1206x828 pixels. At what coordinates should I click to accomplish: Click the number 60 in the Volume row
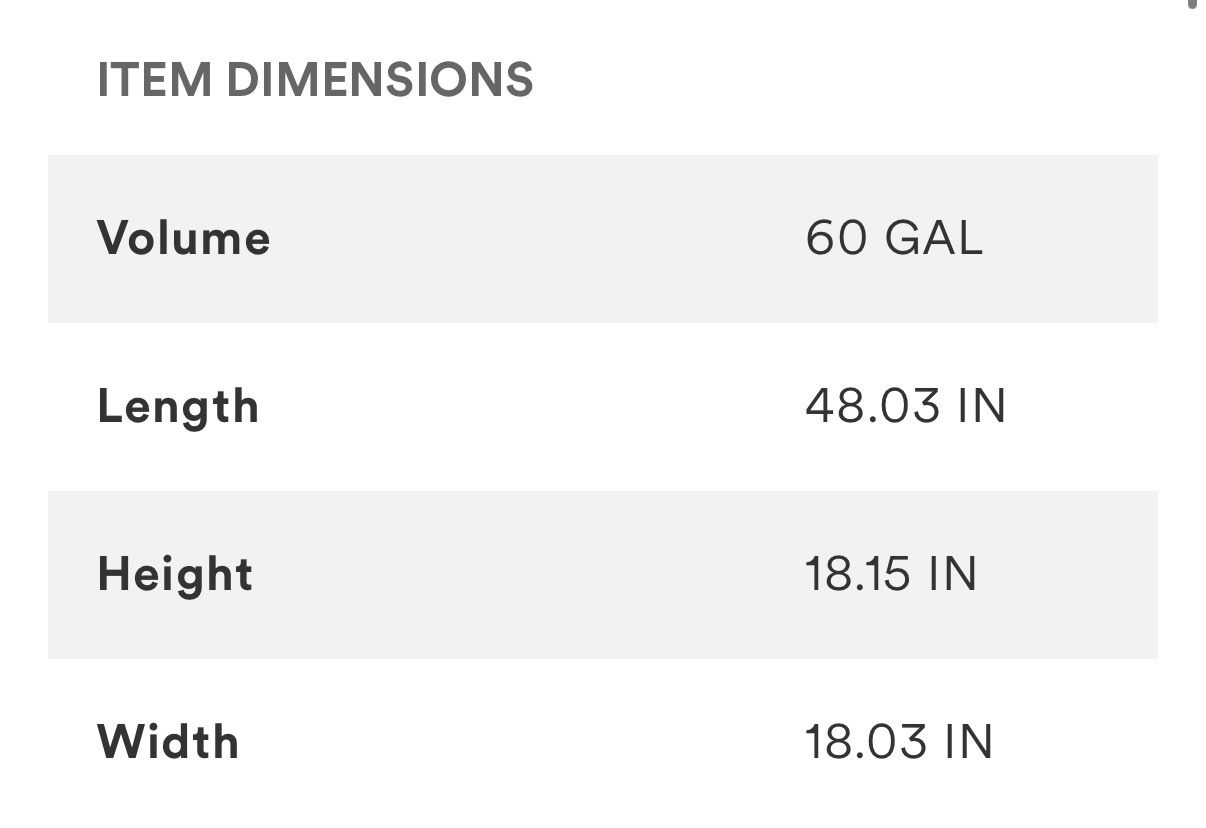coord(836,238)
